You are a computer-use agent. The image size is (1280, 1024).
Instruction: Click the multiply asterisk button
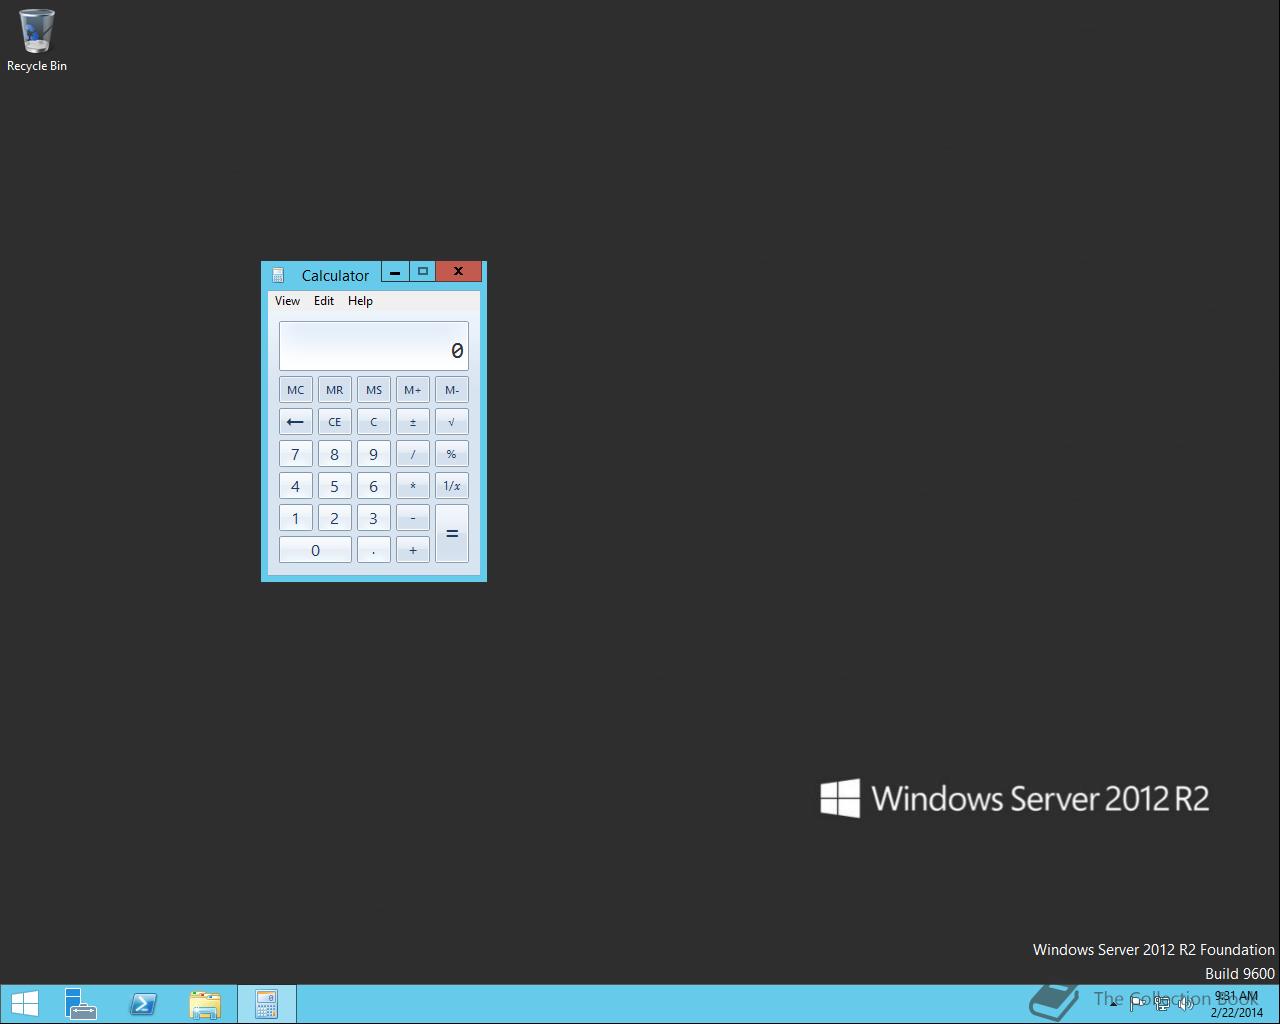point(412,486)
